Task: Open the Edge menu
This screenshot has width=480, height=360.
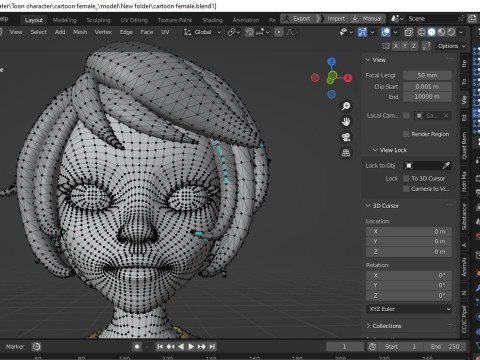Action: tap(126, 32)
